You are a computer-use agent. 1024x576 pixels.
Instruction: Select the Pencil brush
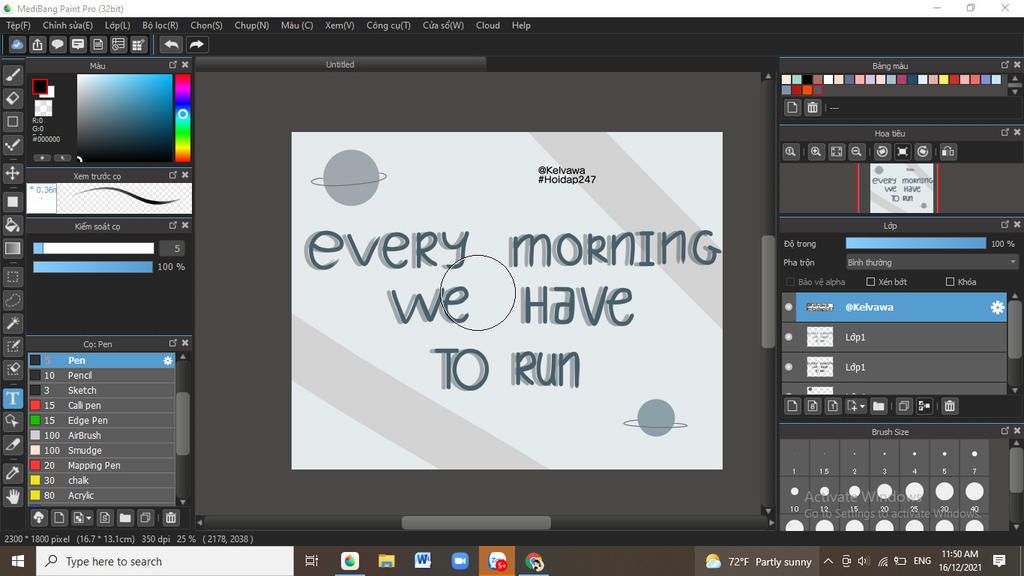pos(101,376)
